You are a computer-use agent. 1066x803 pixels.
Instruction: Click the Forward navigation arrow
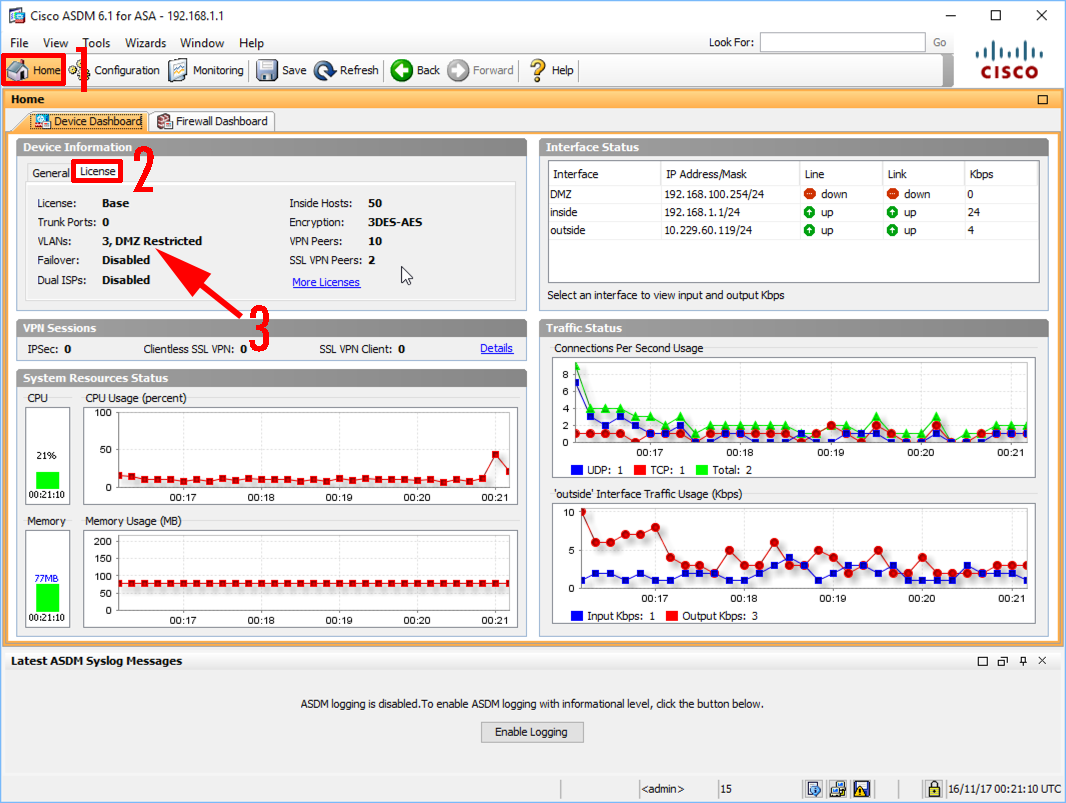pyautogui.click(x=481, y=70)
